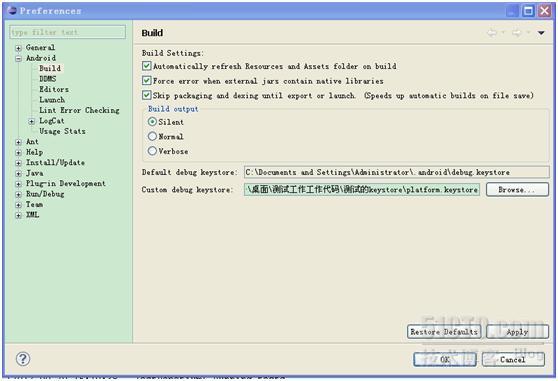Click the Custom debug keystore path field
Viewport: 558px width, 381px height.
click(362, 190)
